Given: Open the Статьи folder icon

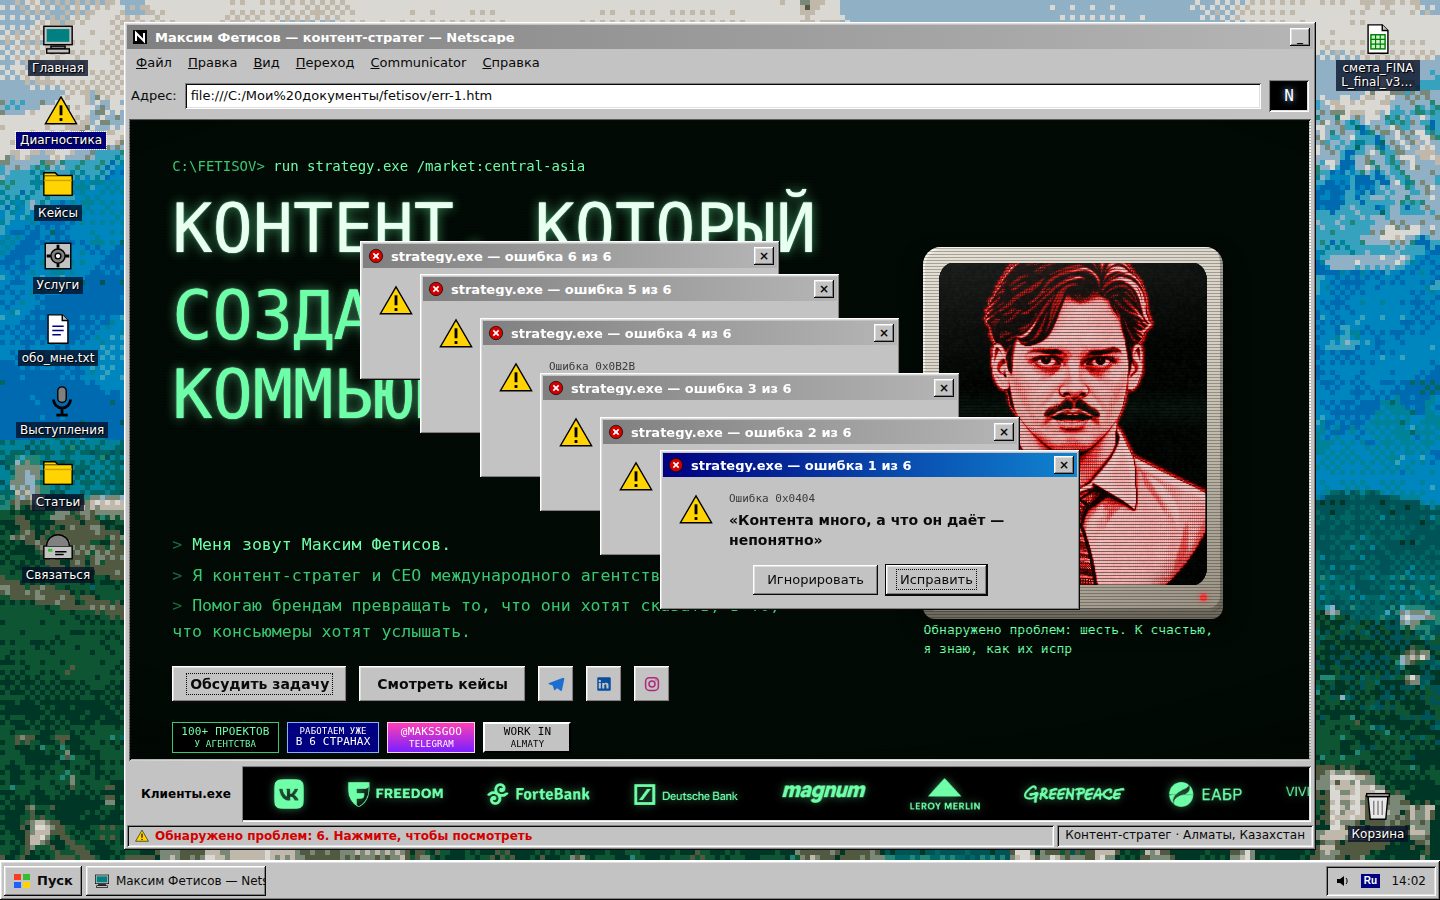Looking at the screenshot, I should tap(58, 484).
